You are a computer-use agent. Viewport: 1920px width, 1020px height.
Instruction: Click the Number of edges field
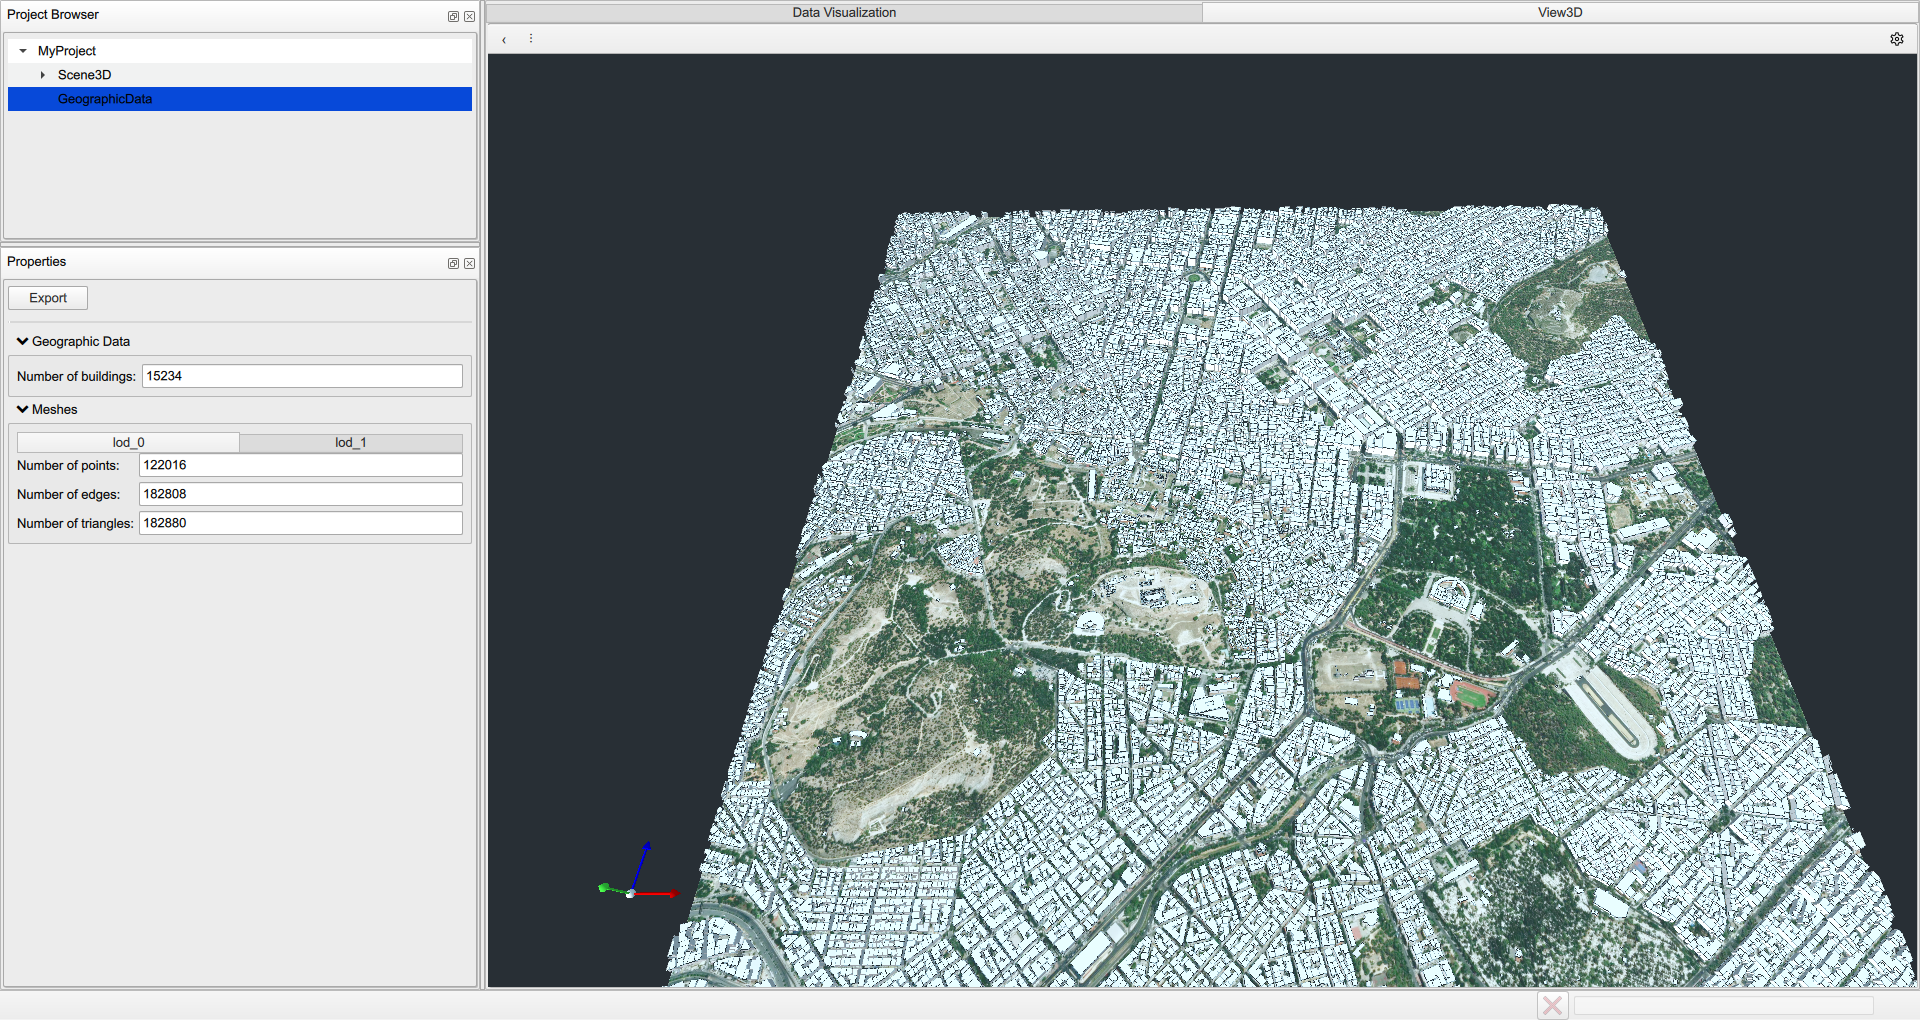(300, 494)
